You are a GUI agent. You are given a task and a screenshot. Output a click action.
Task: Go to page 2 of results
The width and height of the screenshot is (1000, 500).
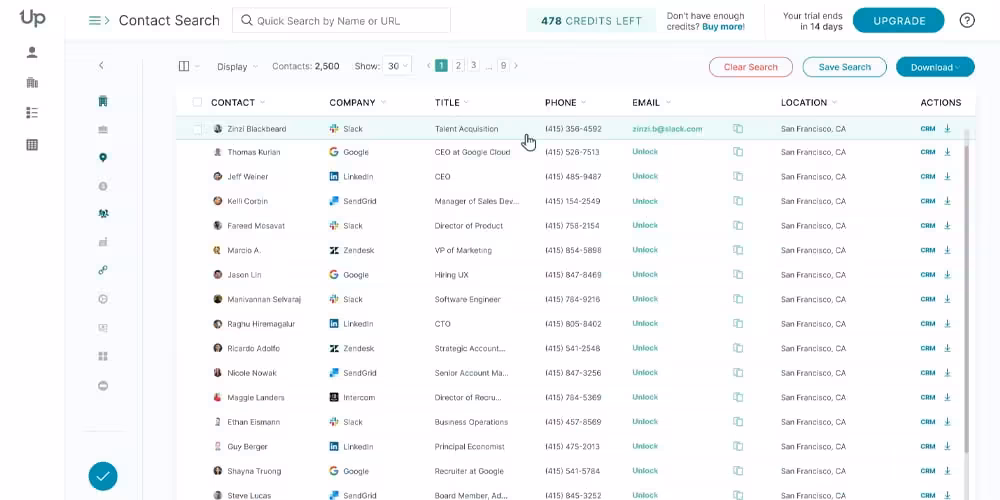[x=458, y=66]
